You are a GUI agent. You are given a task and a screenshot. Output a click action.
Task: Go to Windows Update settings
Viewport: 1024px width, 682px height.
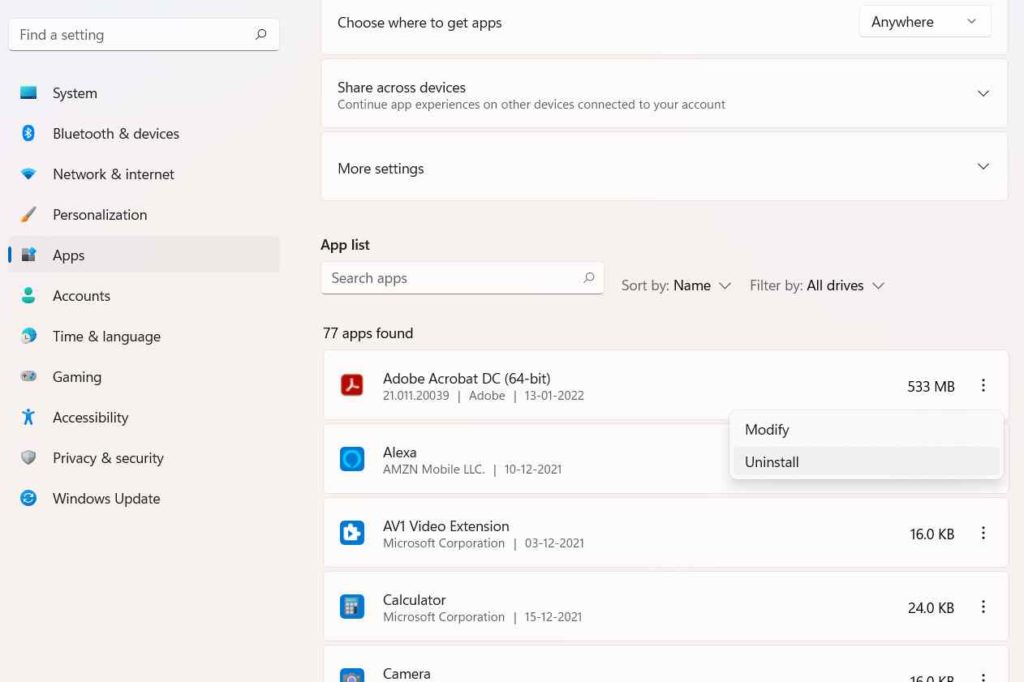pos(144,498)
